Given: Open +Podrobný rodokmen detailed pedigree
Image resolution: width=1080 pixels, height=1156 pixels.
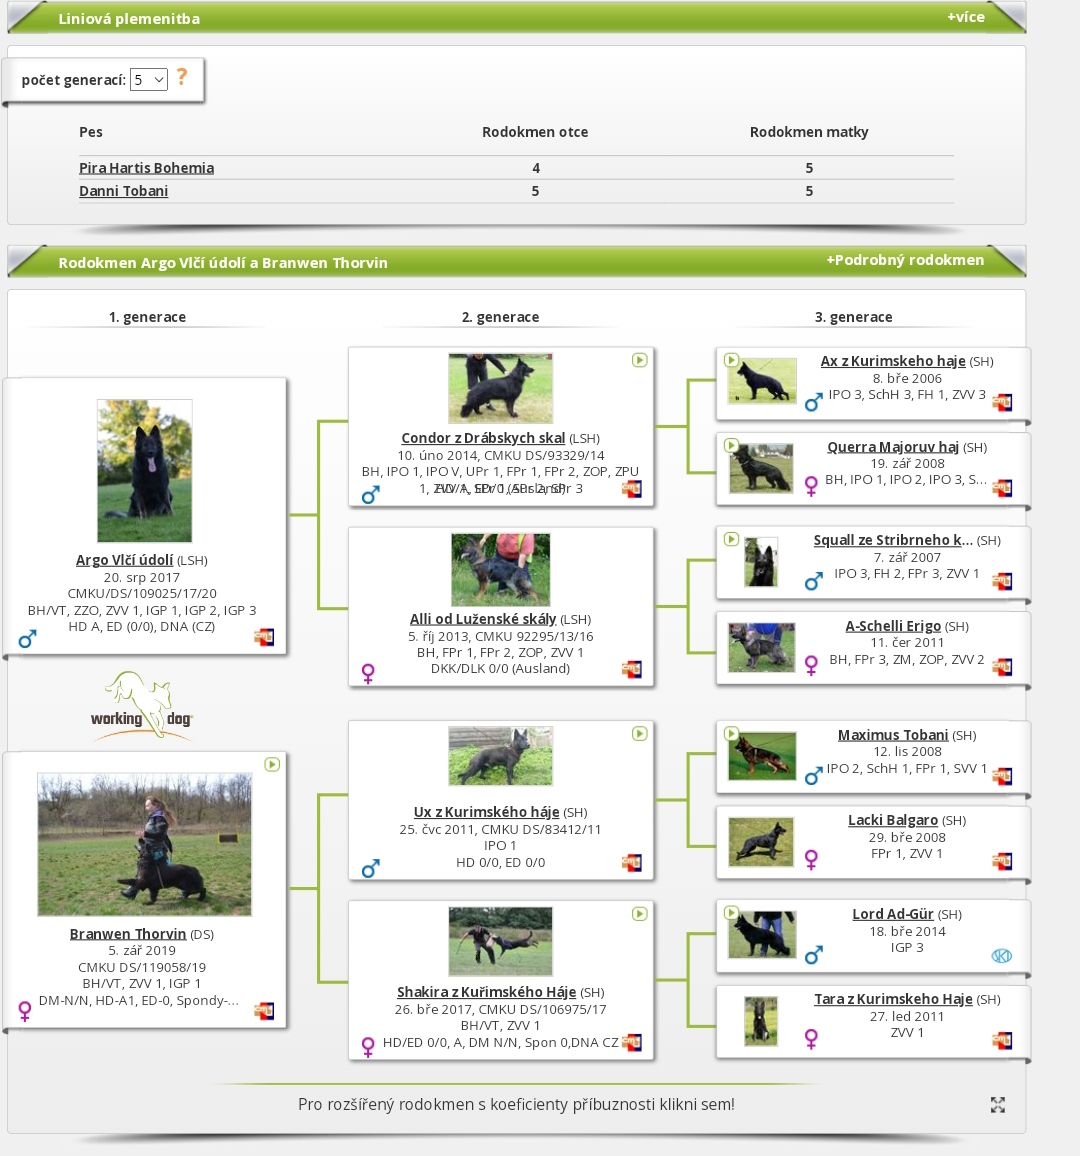Looking at the screenshot, I should click(904, 260).
